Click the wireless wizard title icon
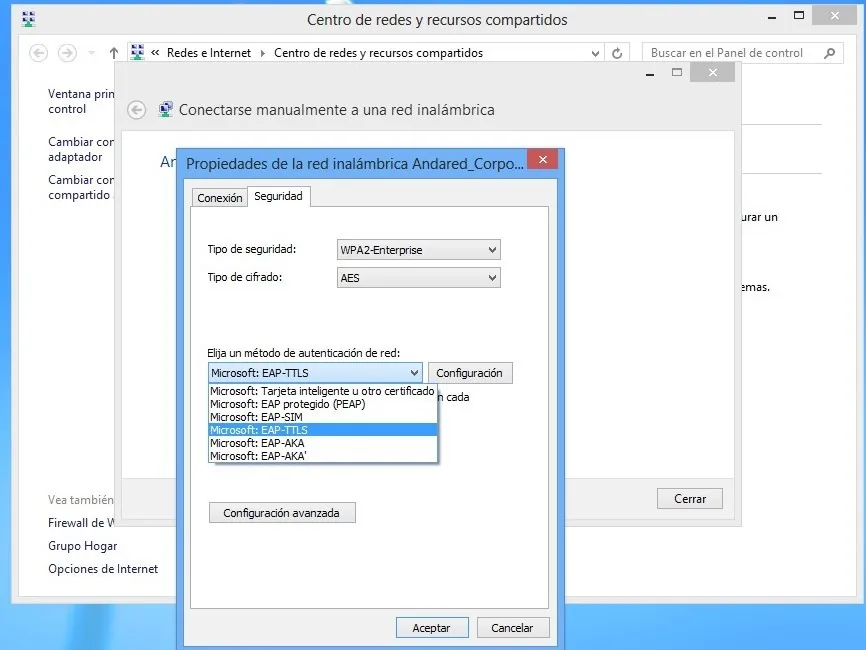 [165, 109]
